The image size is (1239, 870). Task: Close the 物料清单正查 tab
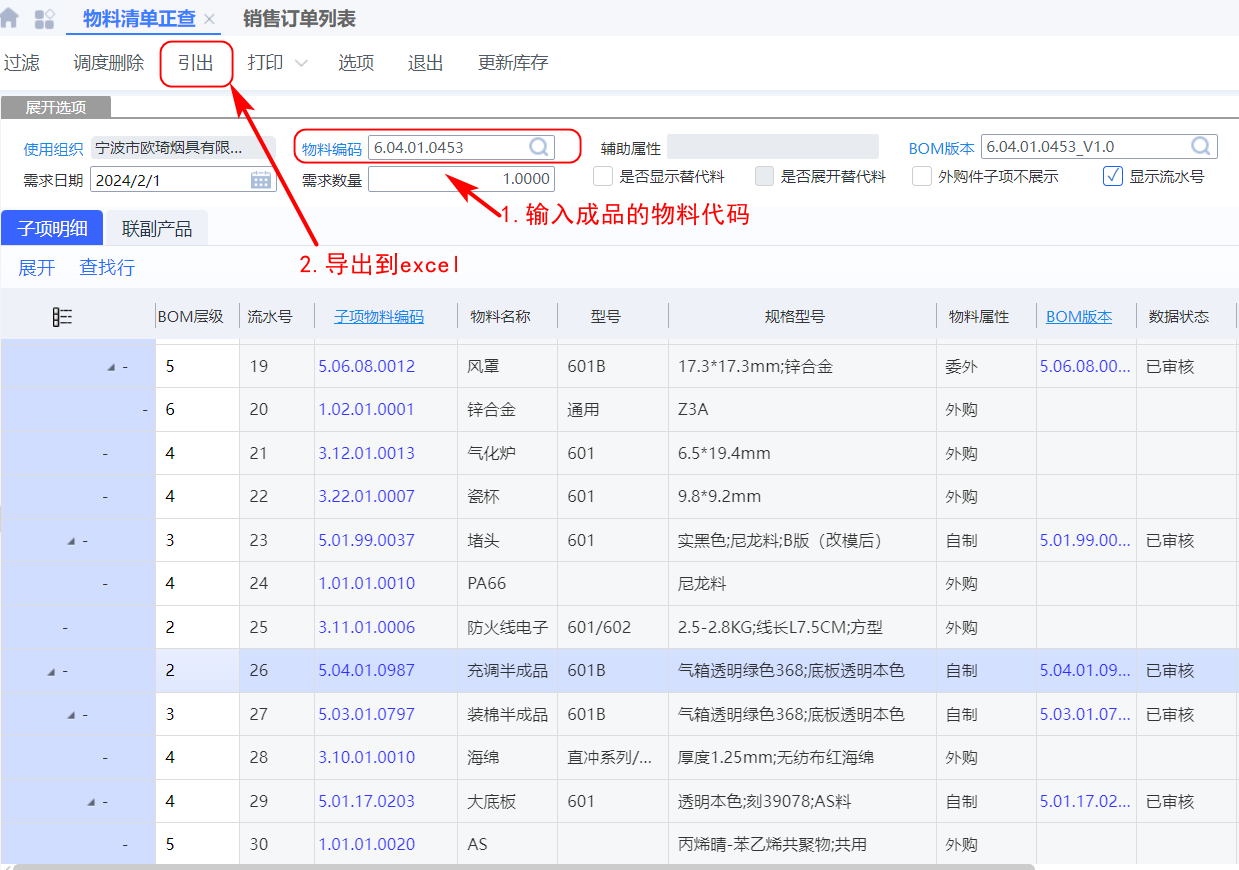[x=209, y=20]
